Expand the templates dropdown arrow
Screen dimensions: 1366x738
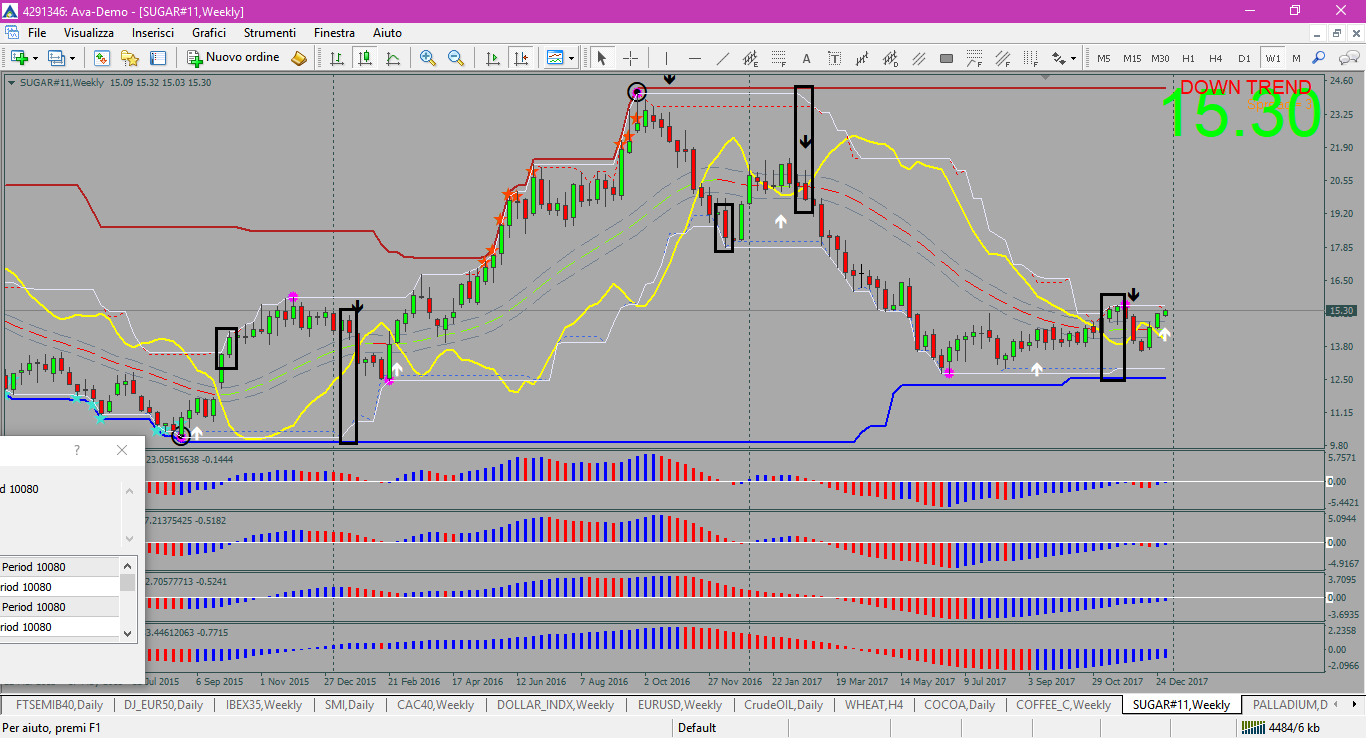tap(572, 58)
